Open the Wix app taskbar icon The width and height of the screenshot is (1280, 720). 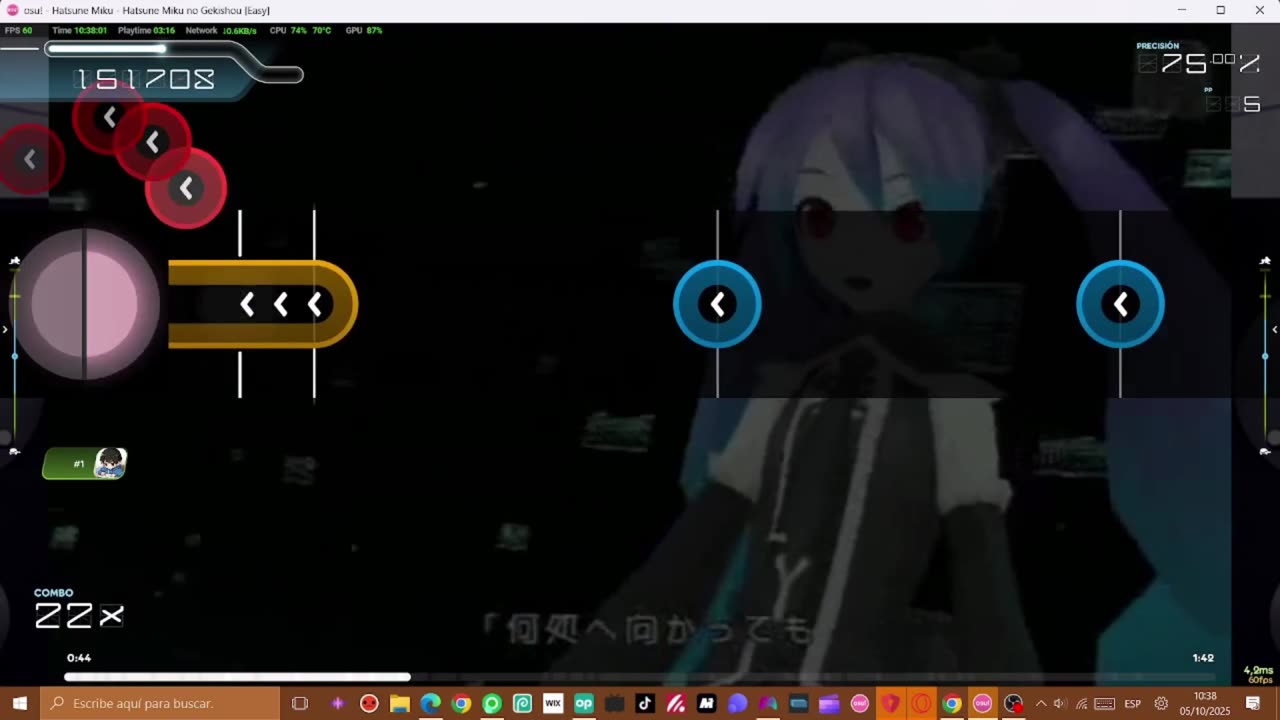point(553,703)
